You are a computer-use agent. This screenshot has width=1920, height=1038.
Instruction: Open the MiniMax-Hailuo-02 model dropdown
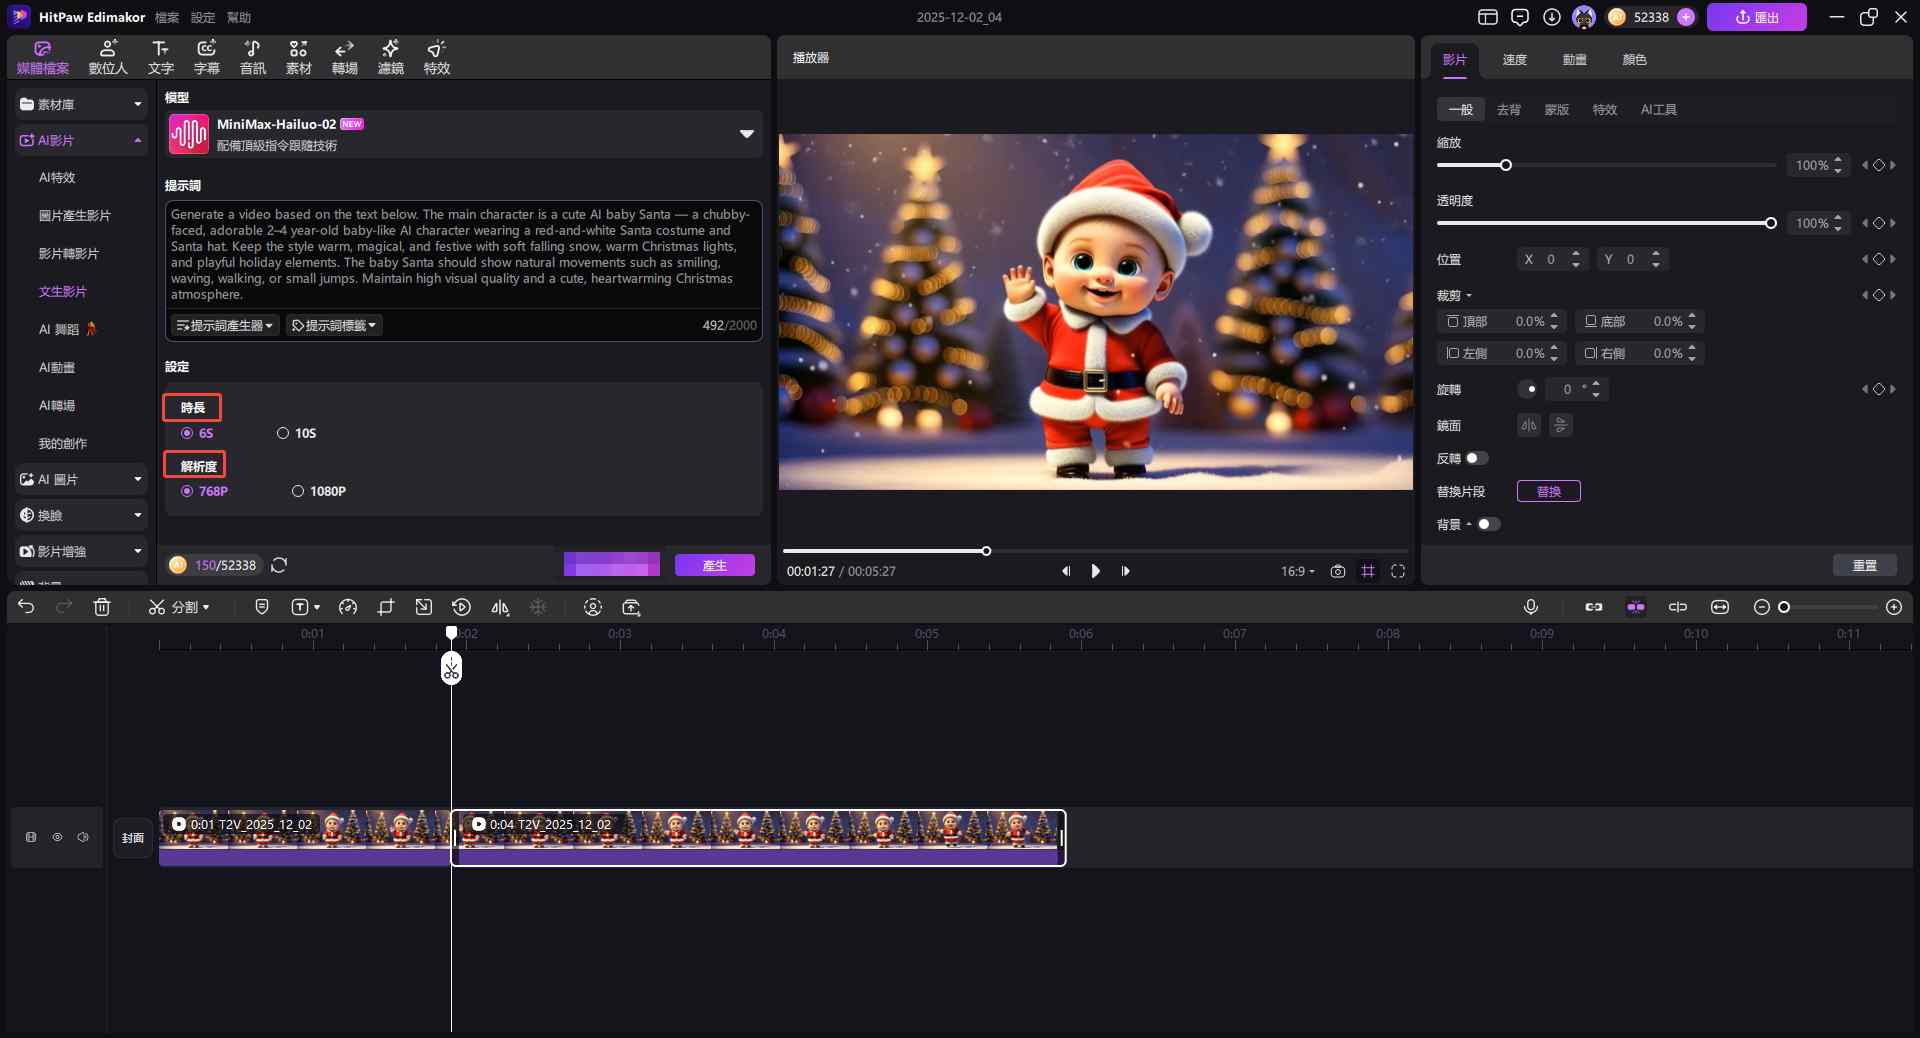point(746,134)
